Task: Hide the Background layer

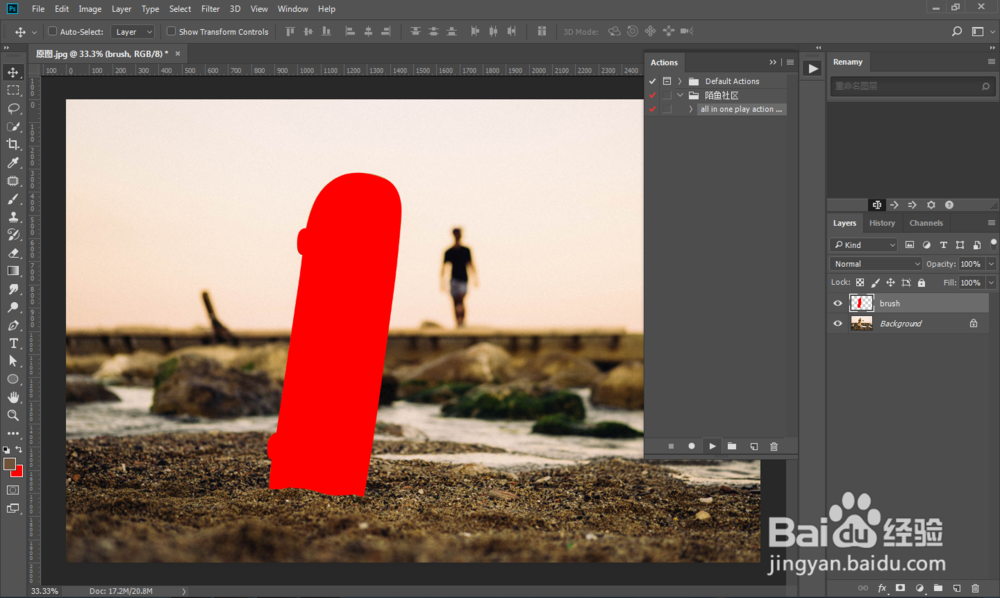Action: point(838,324)
